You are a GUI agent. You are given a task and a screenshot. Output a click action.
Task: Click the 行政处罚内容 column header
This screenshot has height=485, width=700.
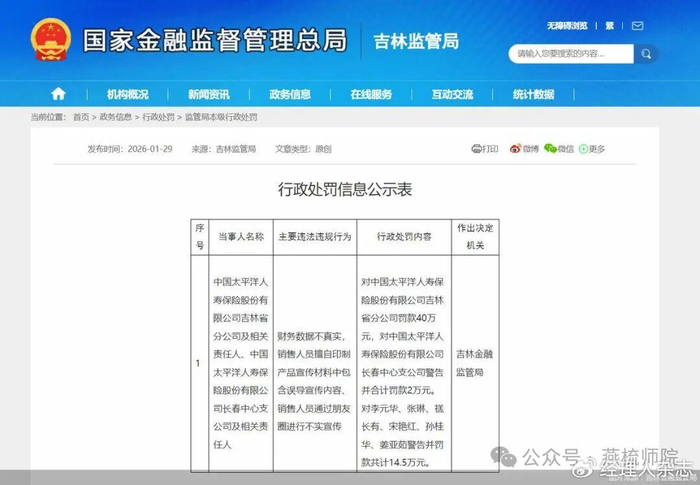[x=404, y=237]
